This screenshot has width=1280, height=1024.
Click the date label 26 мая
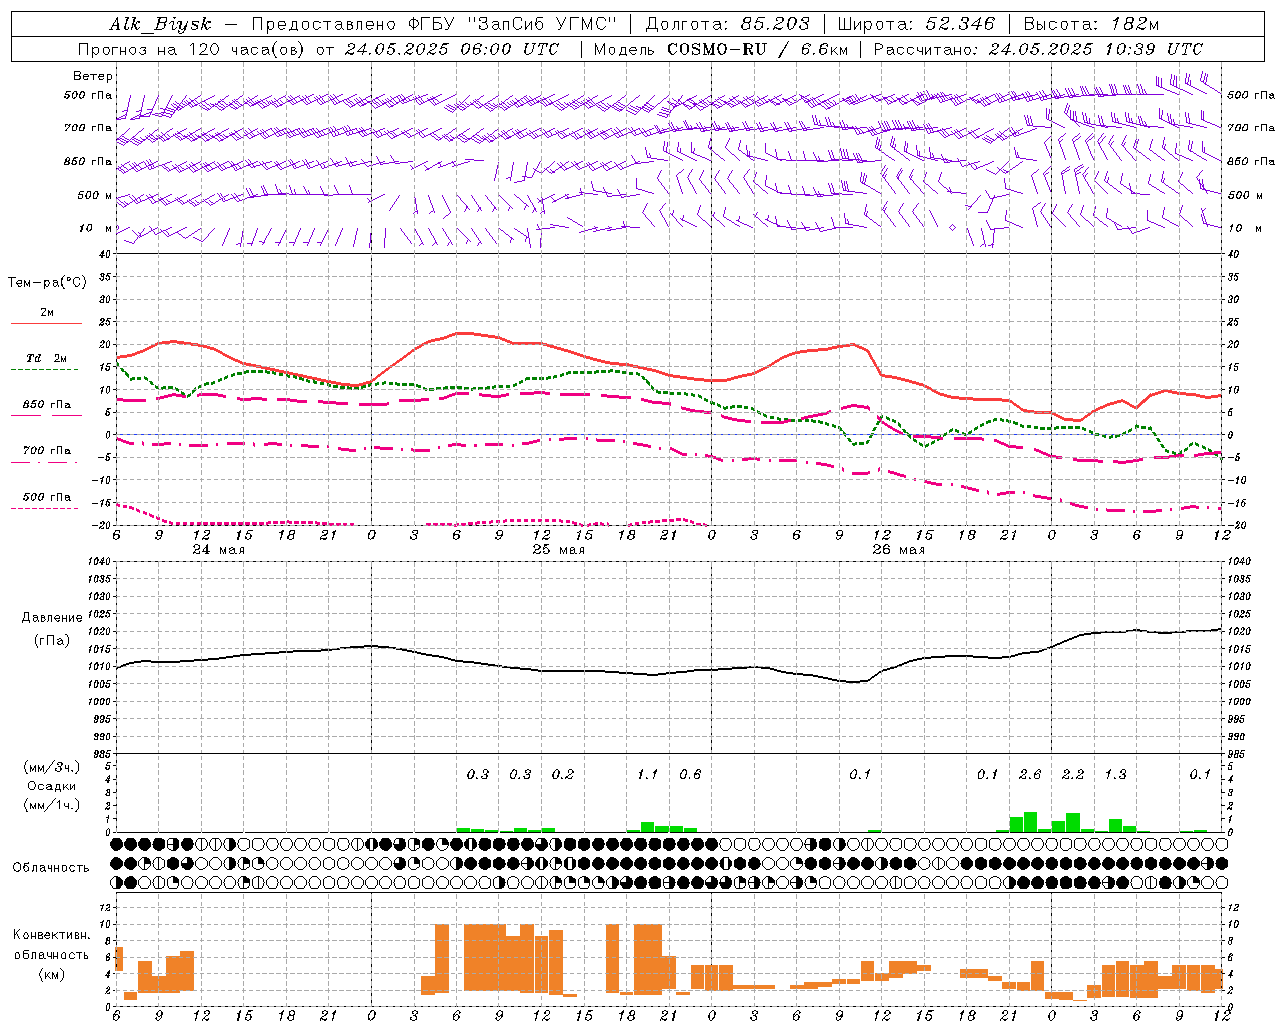point(898,550)
